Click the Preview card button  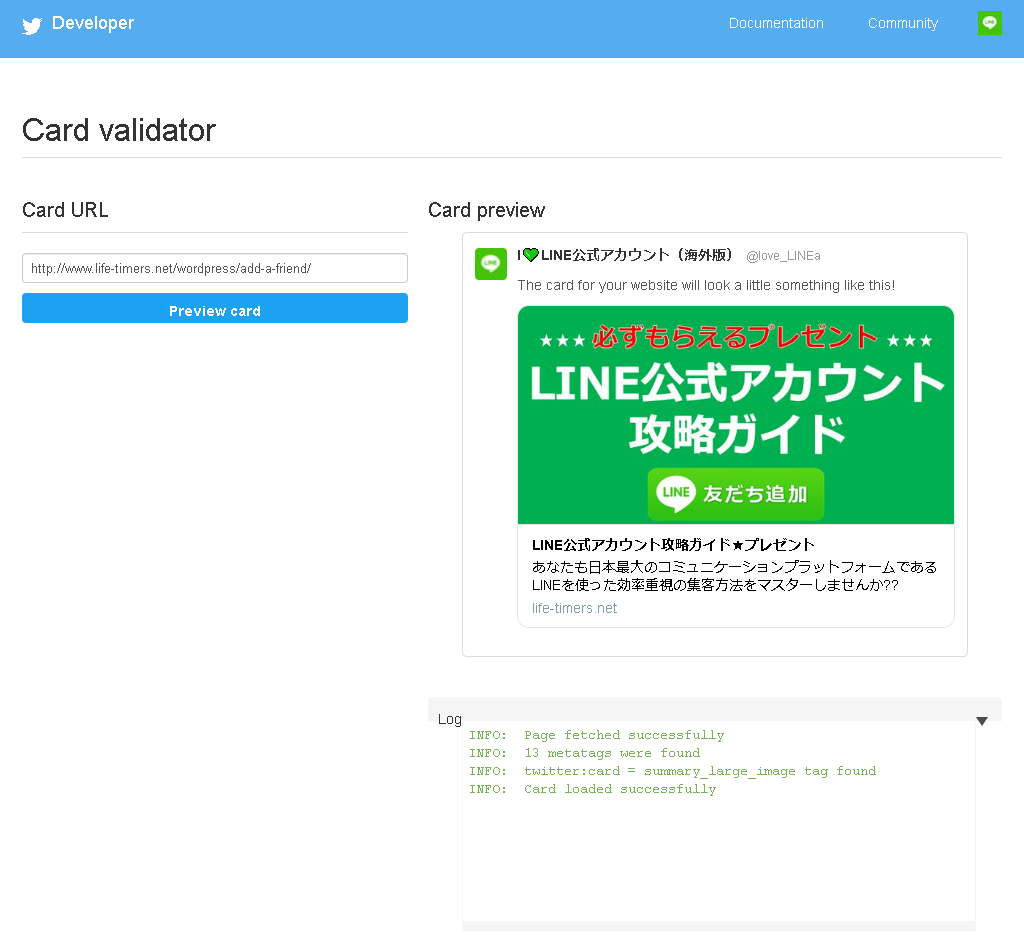215,308
